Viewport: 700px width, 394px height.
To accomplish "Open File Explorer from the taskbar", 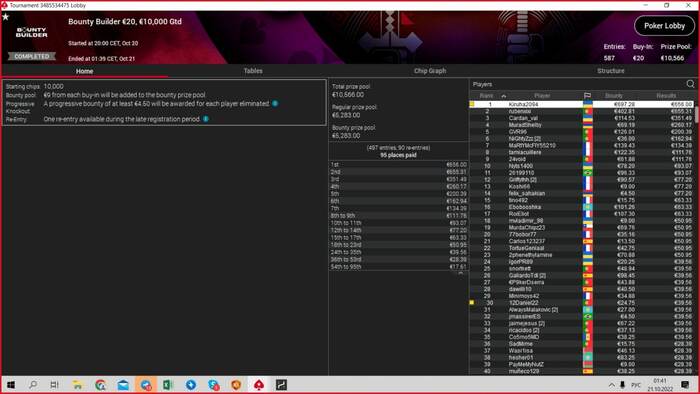I will 78,385.
